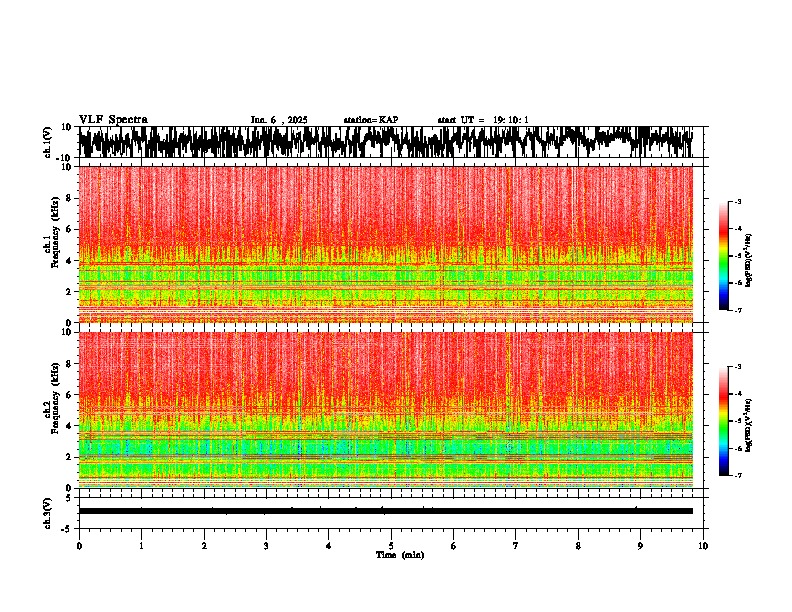Click the time axis tick label '7'

coord(516,546)
